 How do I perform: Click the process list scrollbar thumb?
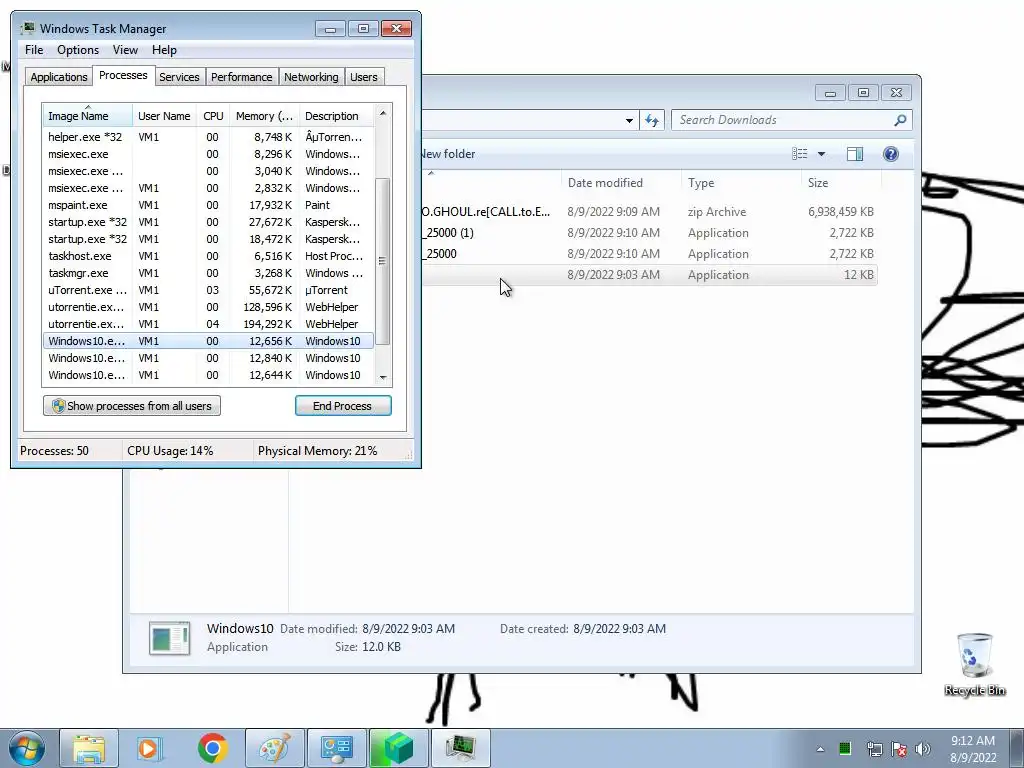(383, 261)
